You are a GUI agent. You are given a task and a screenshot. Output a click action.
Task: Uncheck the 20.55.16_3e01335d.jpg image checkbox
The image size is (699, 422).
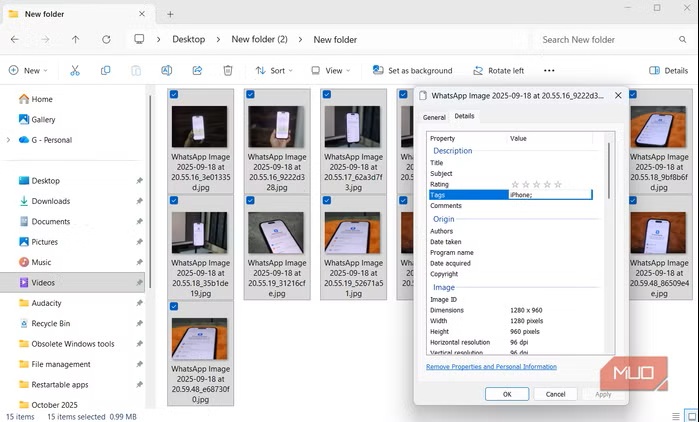point(176,95)
